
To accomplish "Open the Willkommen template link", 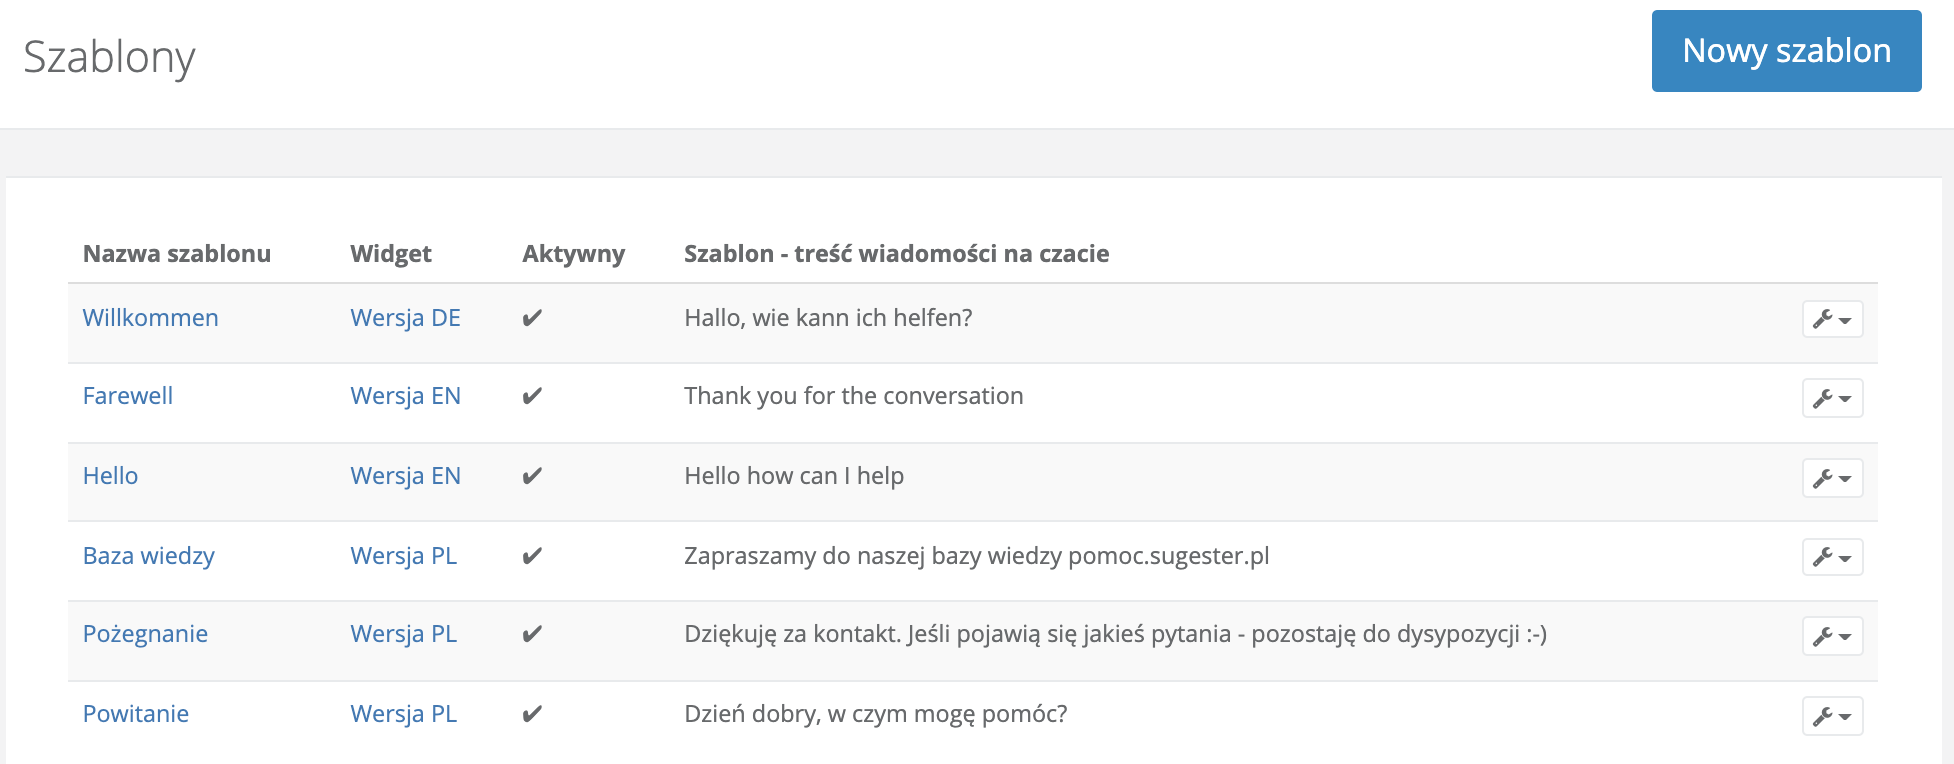I will point(150,318).
